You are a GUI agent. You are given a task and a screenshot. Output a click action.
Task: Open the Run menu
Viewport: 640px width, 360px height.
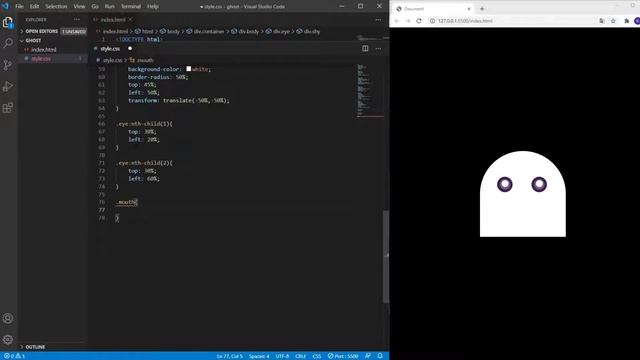pyautogui.click(x=110, y=7)
